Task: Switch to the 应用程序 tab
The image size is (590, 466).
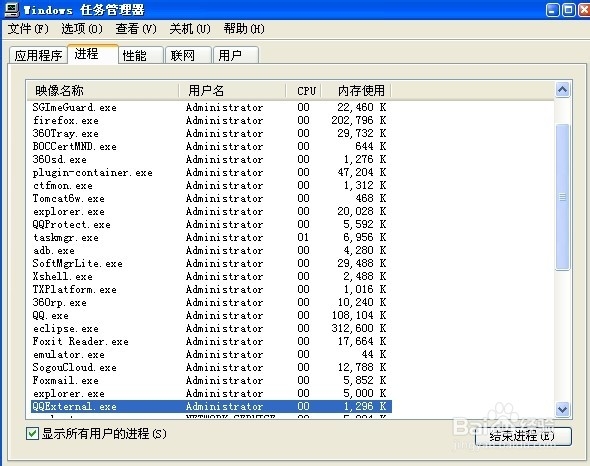Action: pyautogui.click(x=38, y=56)
